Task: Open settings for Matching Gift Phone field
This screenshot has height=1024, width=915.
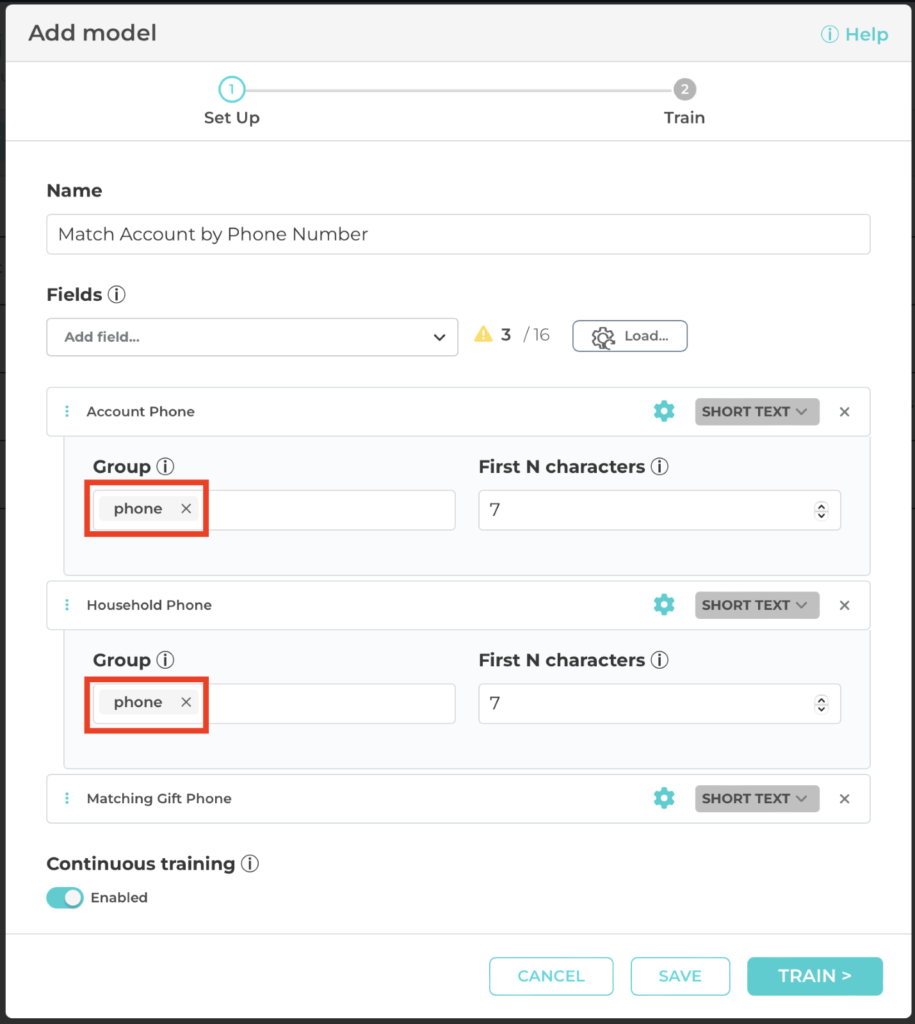Action: pyautogui.click(x=664, y=798)
